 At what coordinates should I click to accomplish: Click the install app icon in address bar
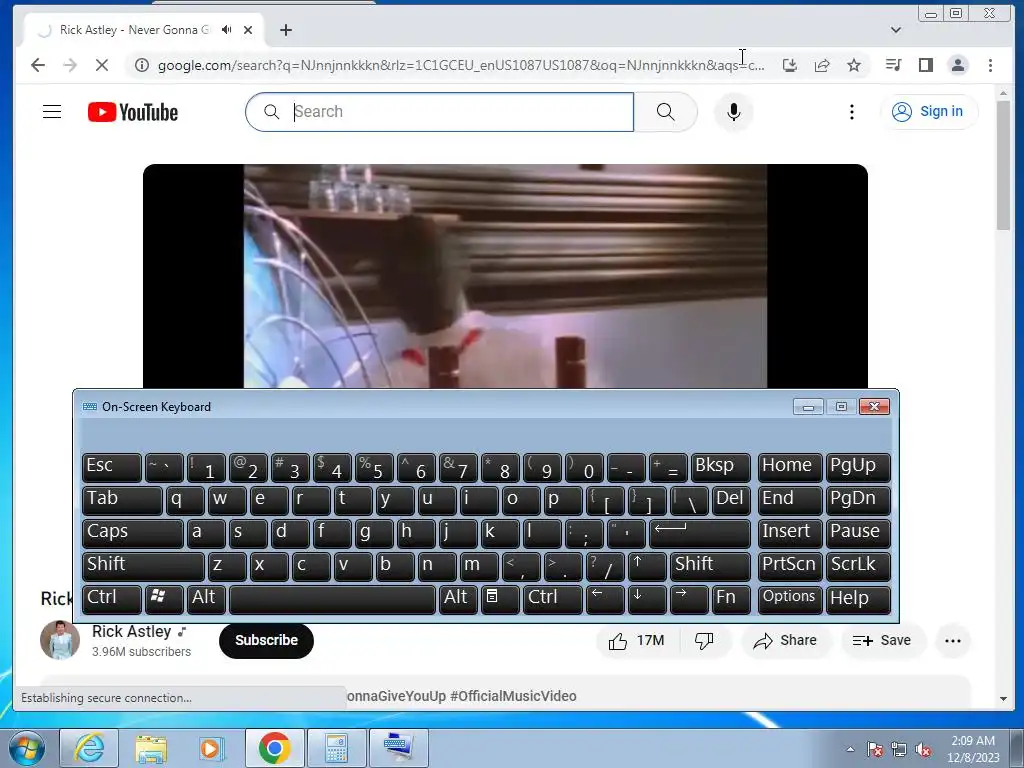pyautogui.click(x=790, y=65)
